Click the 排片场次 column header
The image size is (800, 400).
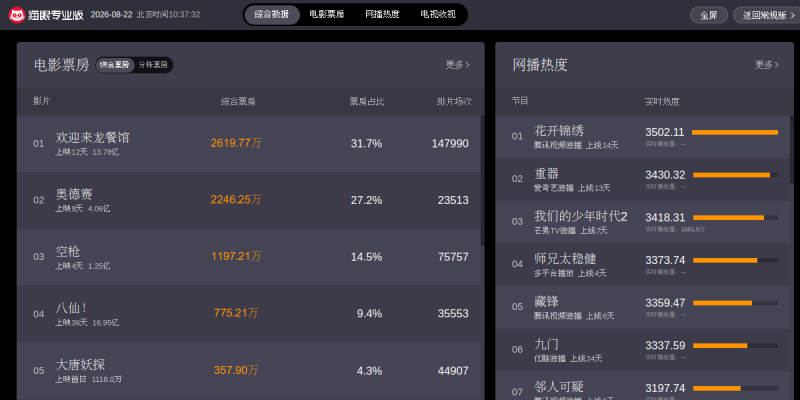[x=454, y=102]
